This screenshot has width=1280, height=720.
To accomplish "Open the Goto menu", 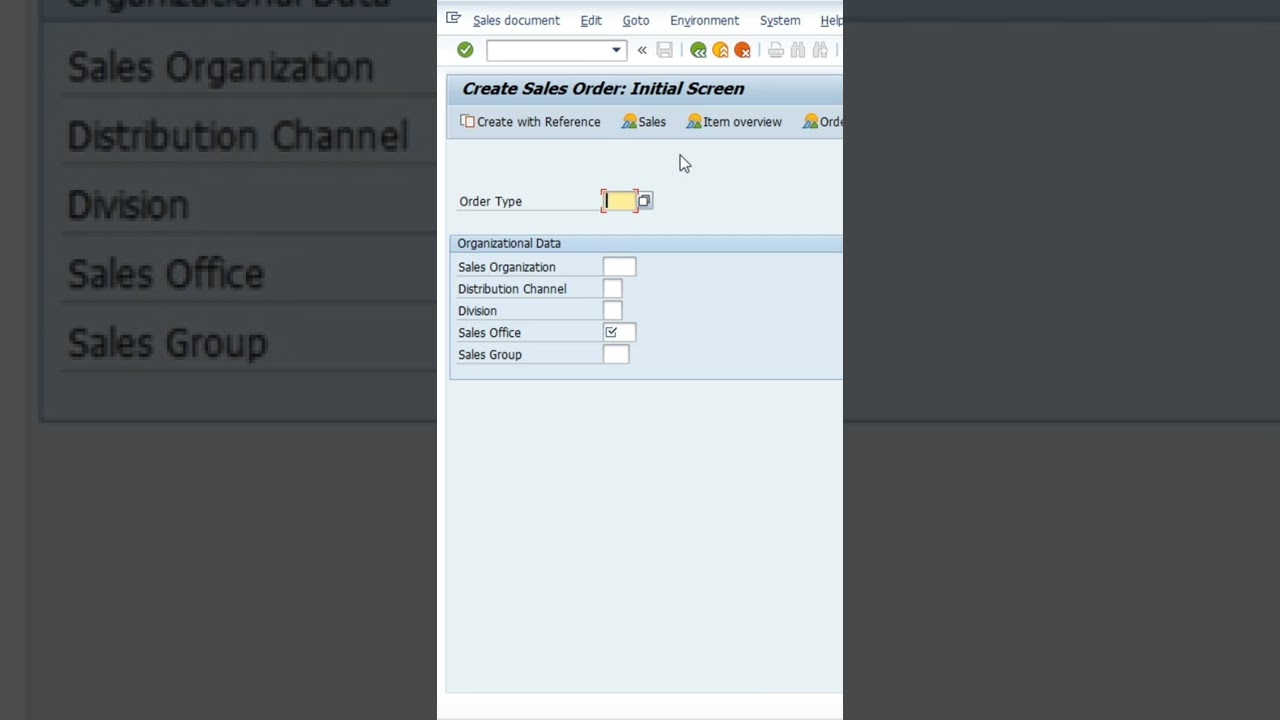I will click(635, 20).
